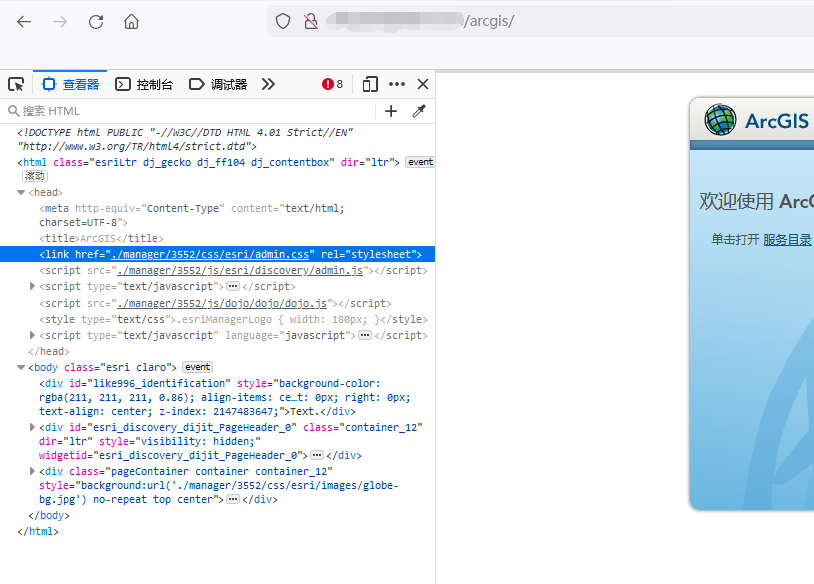814x584 pixels.
Task: Activate the element picker tool
Action: point(16,84)
